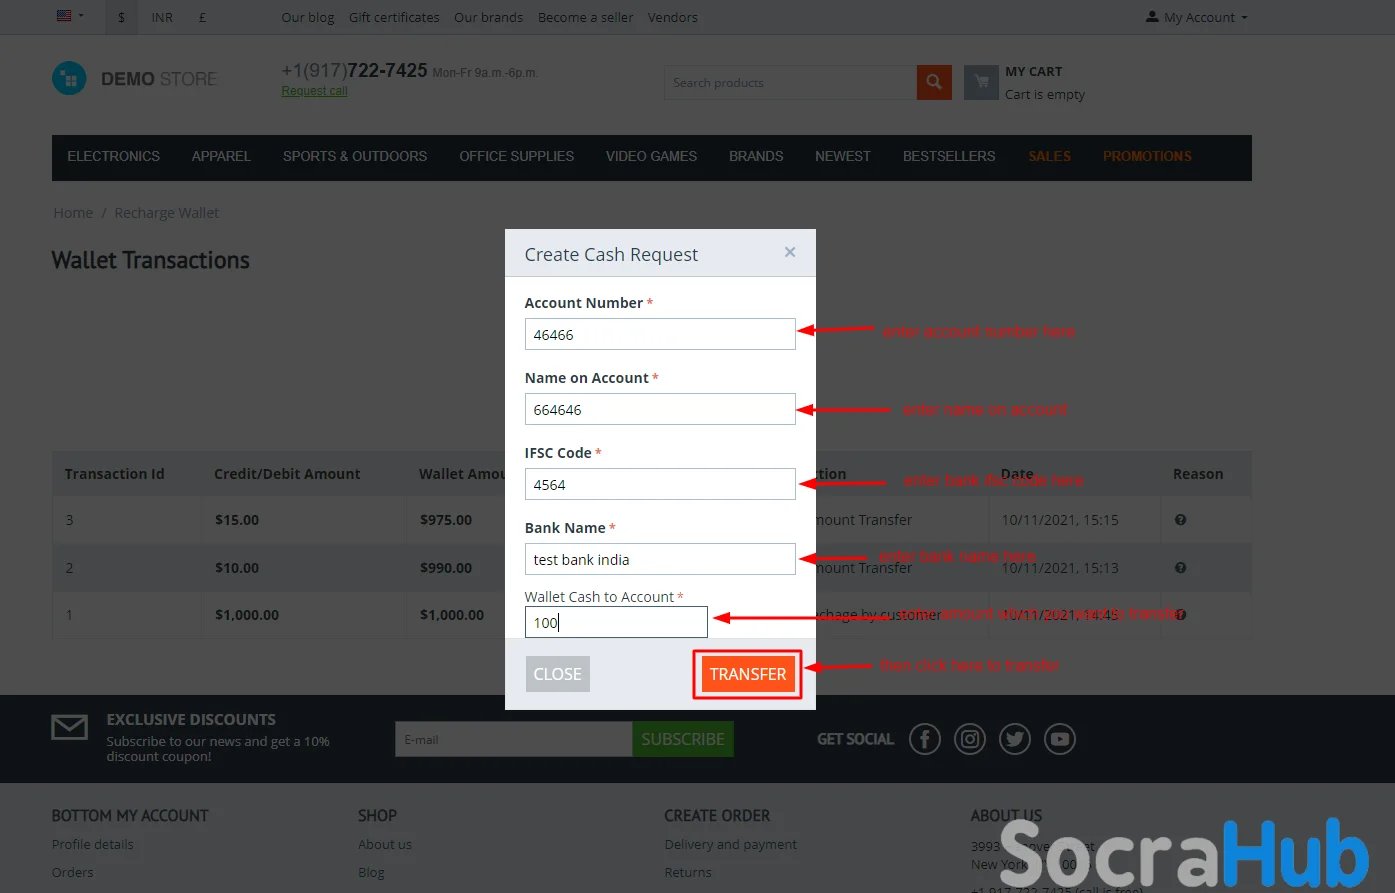Open the Apparel category menu

[x=221, y=157]
